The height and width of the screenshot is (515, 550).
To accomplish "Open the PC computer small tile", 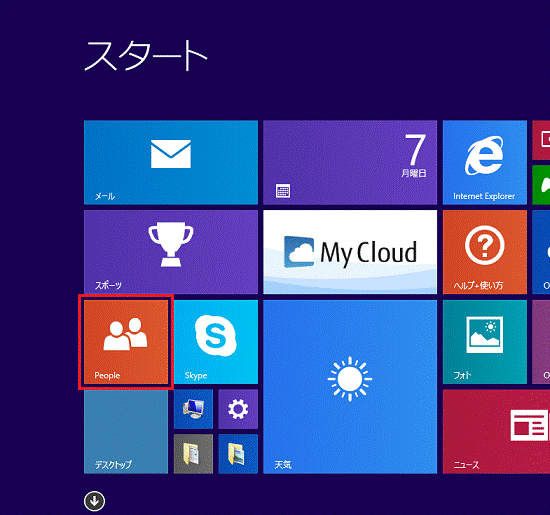I will (193, 409).
